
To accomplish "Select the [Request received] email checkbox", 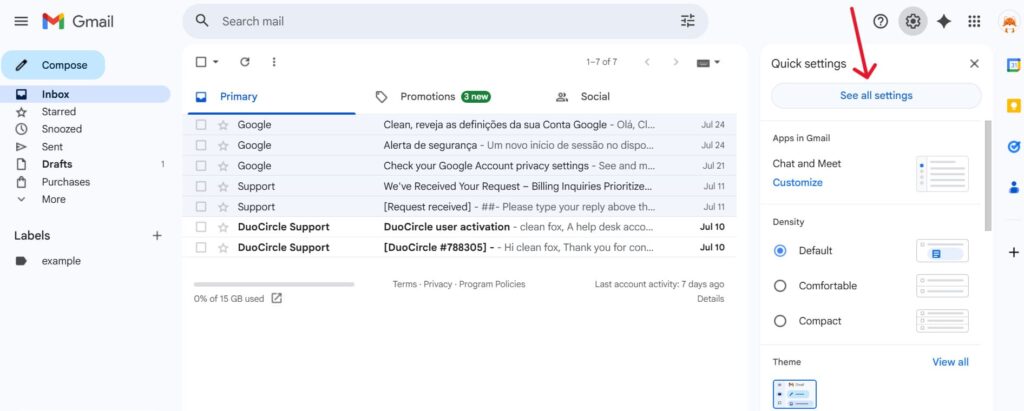I will pyautogui.click(x=201, y=206).
